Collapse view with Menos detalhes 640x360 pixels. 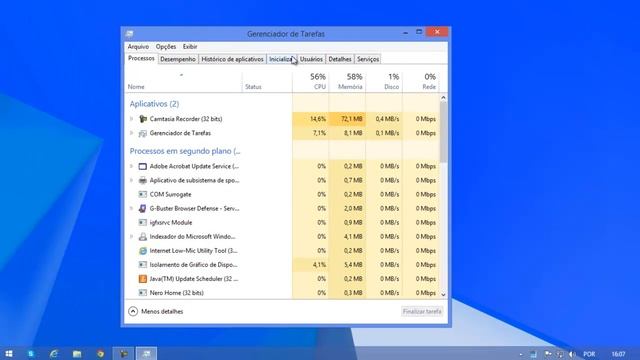point(156,311)
